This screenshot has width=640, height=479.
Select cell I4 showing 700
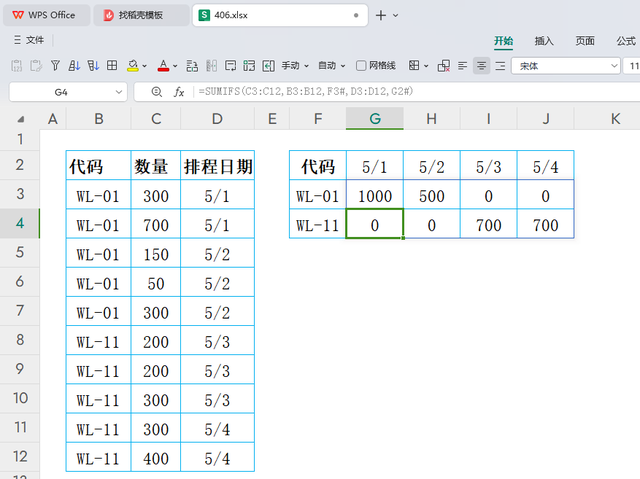[488, 225]
